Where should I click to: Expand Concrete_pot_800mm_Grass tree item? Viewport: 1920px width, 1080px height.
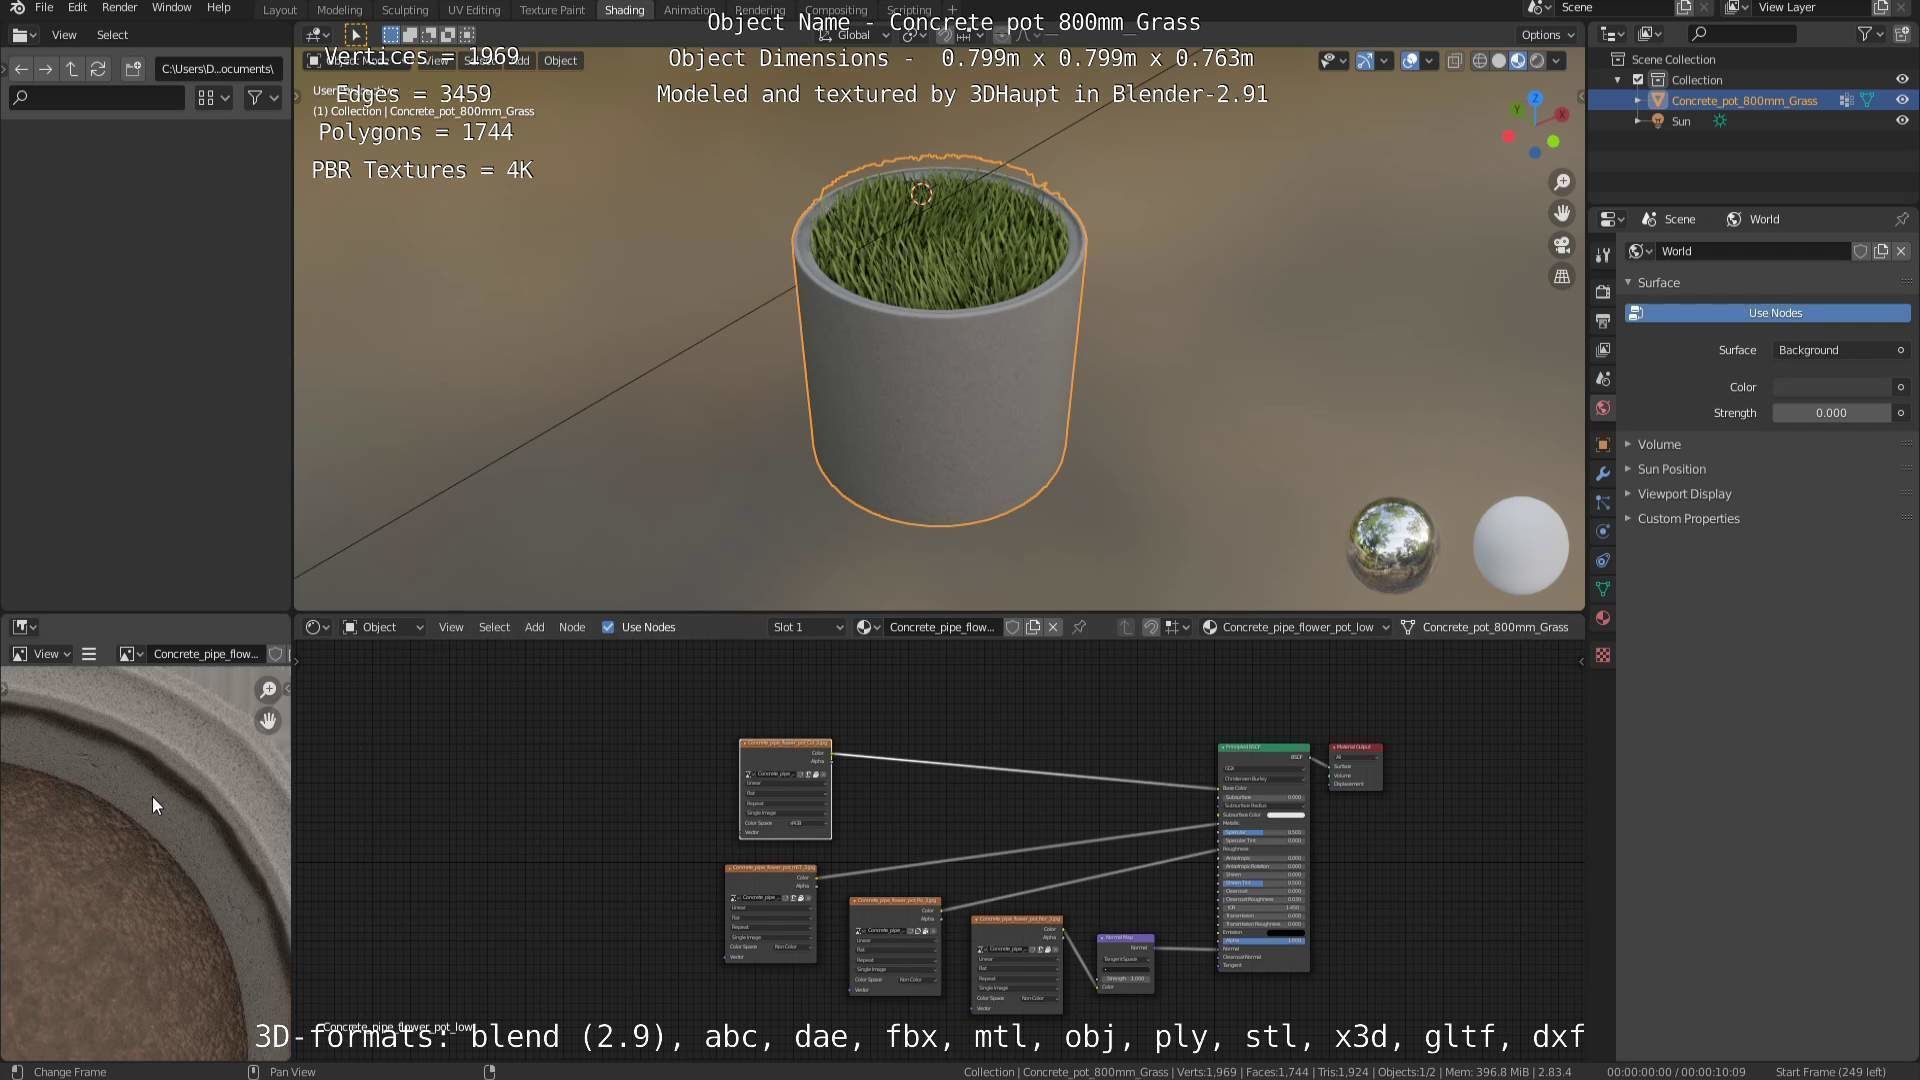[x=1637, y=100]
